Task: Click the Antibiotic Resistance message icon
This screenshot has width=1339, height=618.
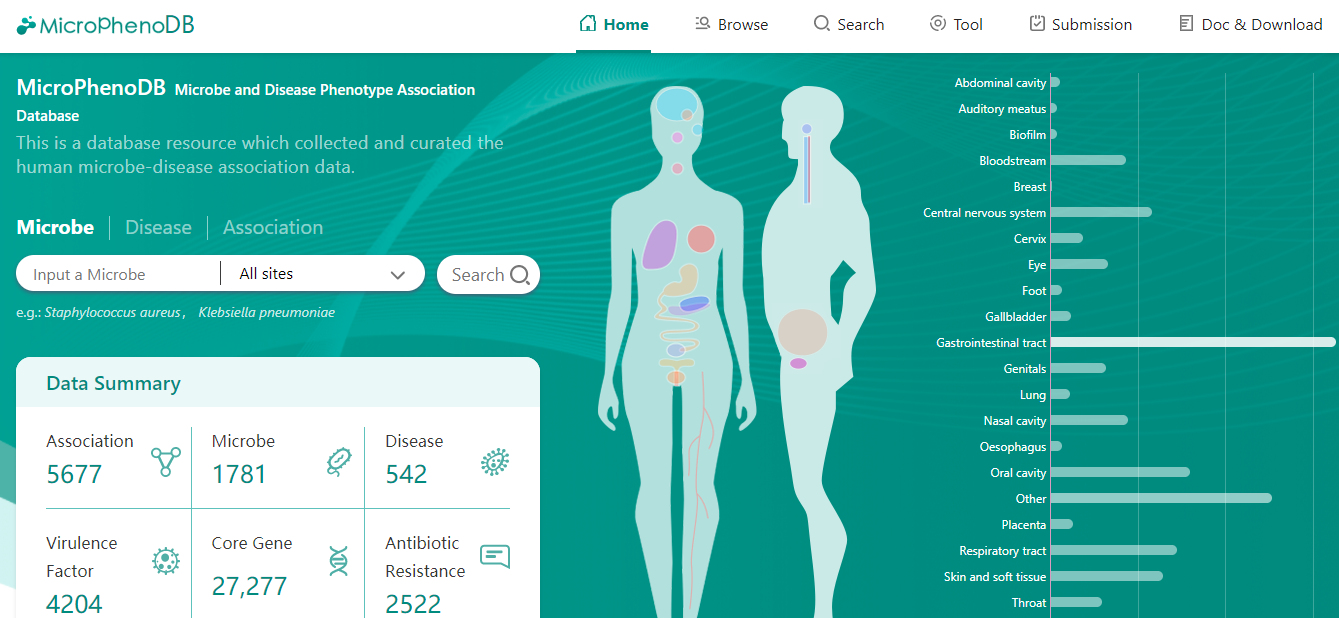Action: point(495,557)
